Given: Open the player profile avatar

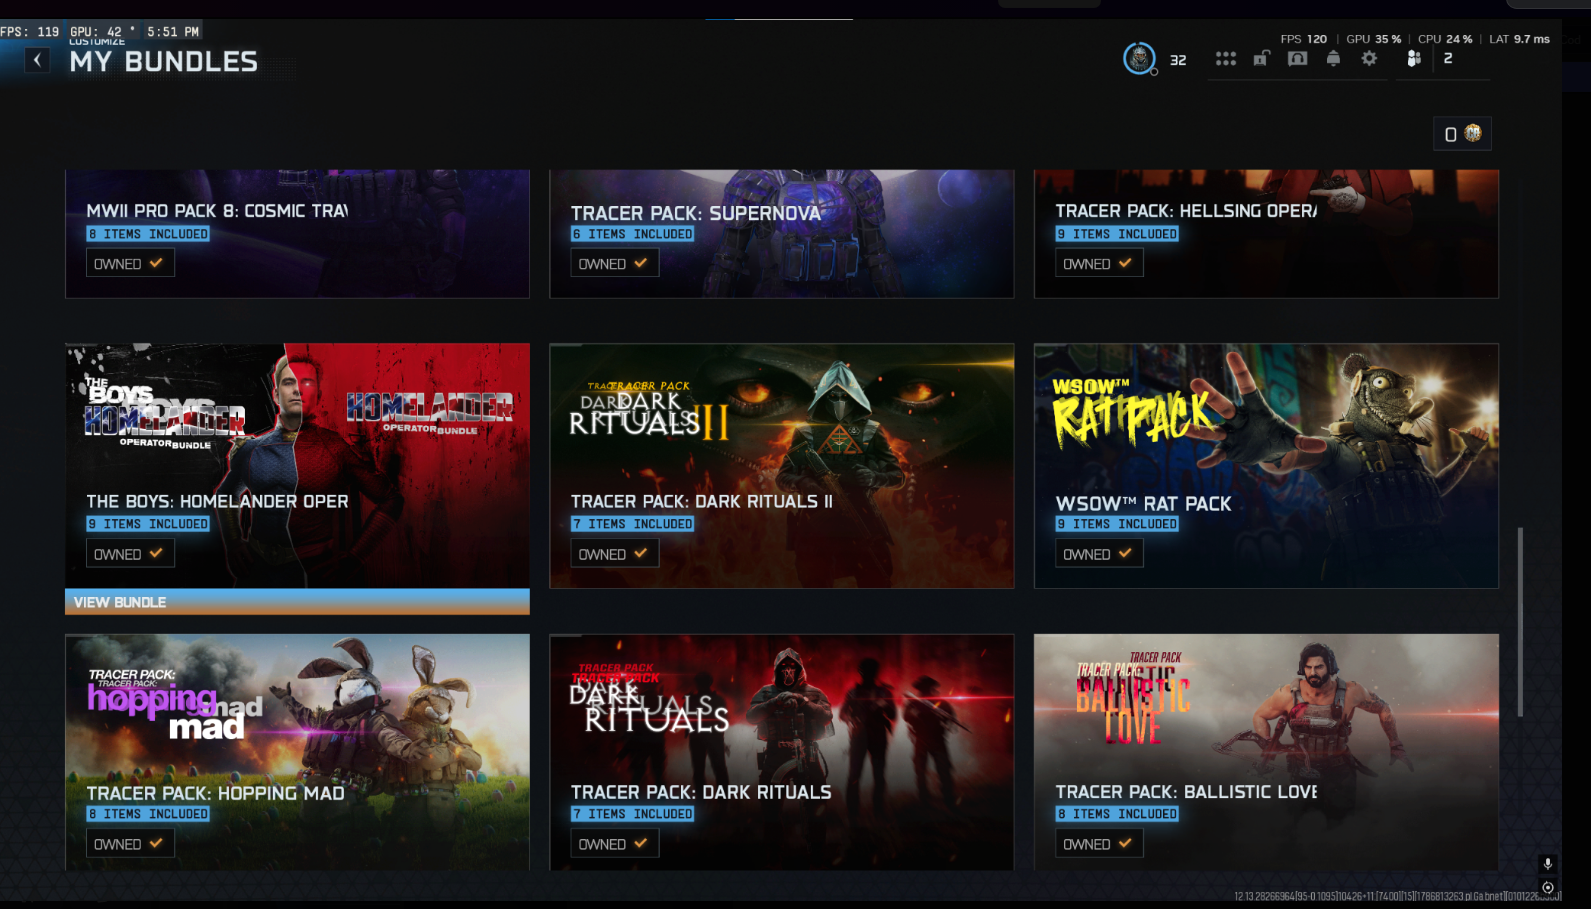Looking at the screenshot, I should tap(1139, 59).
